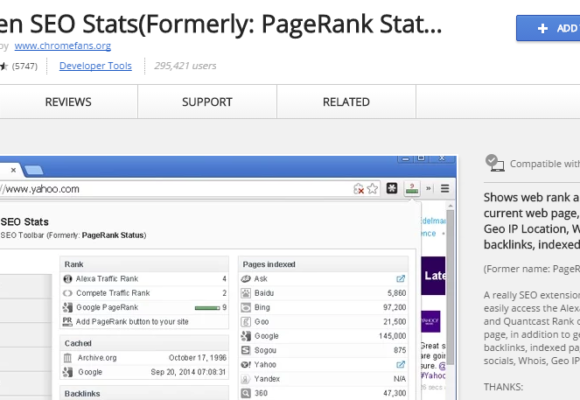
Task: Click the Google PageRank green bar
Action: point(207,308)
